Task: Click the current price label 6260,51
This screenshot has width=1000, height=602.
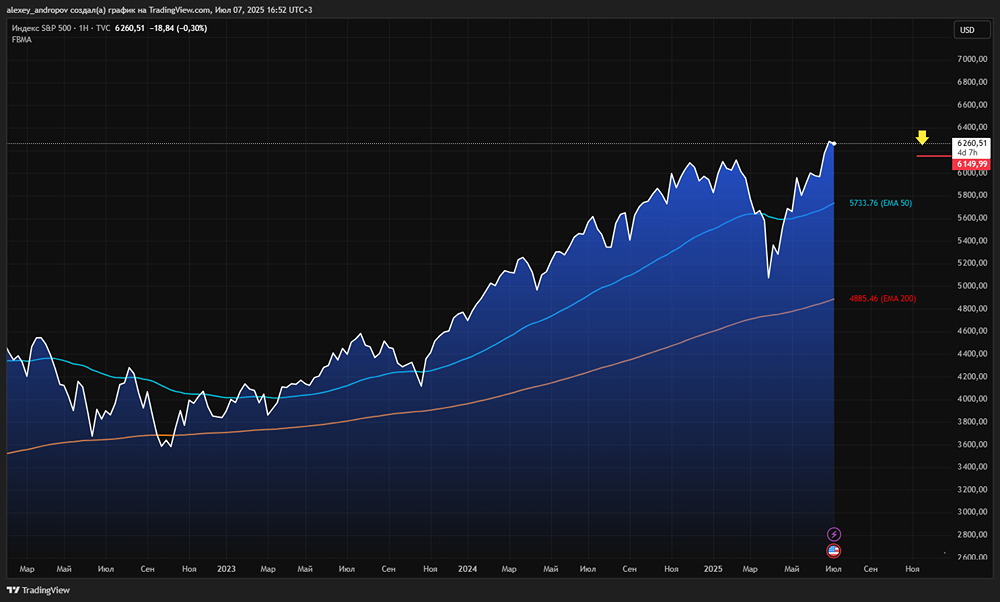Action: (x=971, y=143)
